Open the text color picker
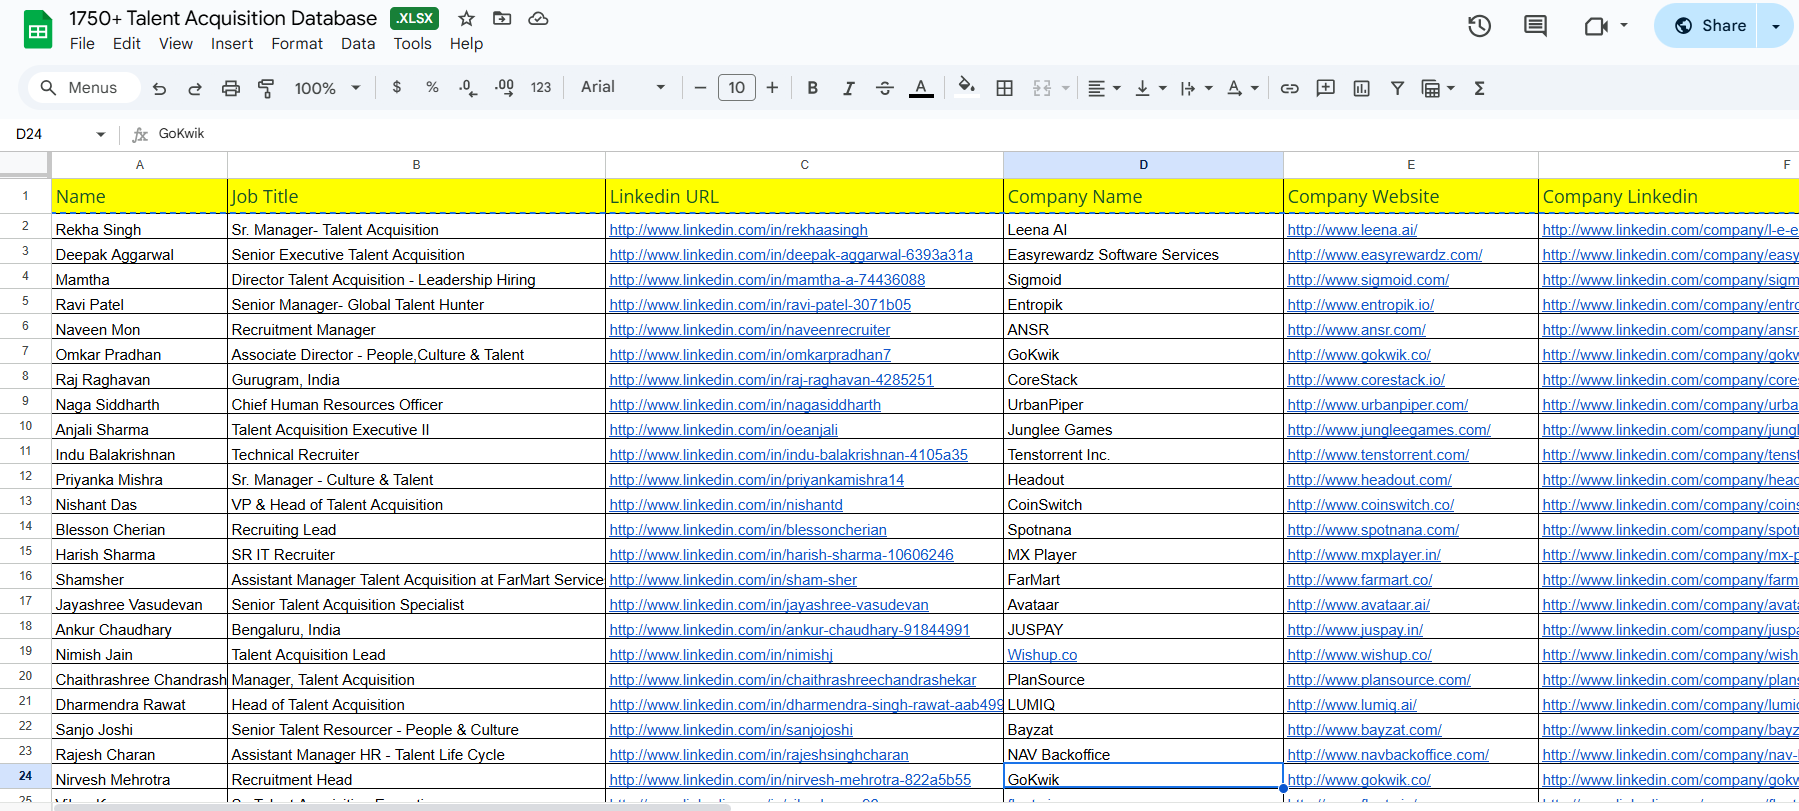The height and width of the screenshot is (811, 1799). 921,88
